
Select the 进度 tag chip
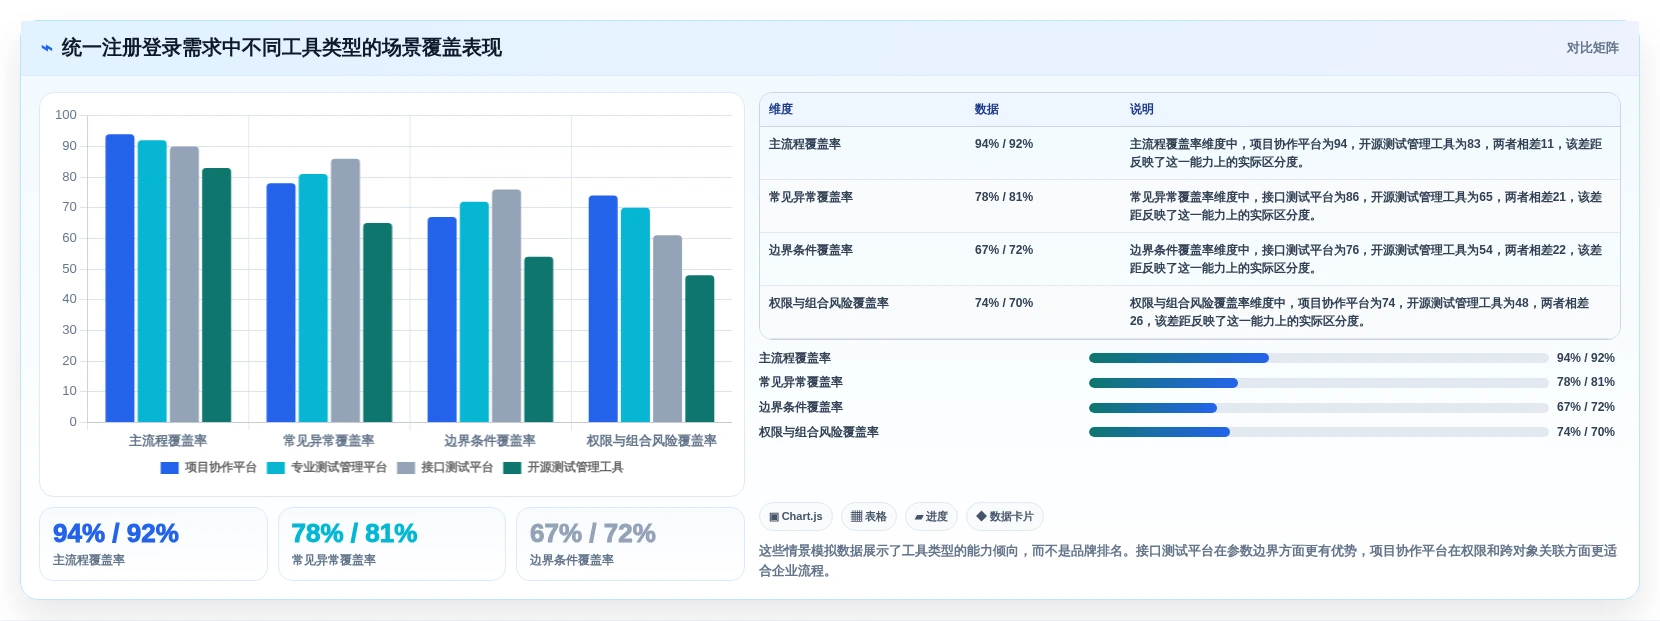931,516
